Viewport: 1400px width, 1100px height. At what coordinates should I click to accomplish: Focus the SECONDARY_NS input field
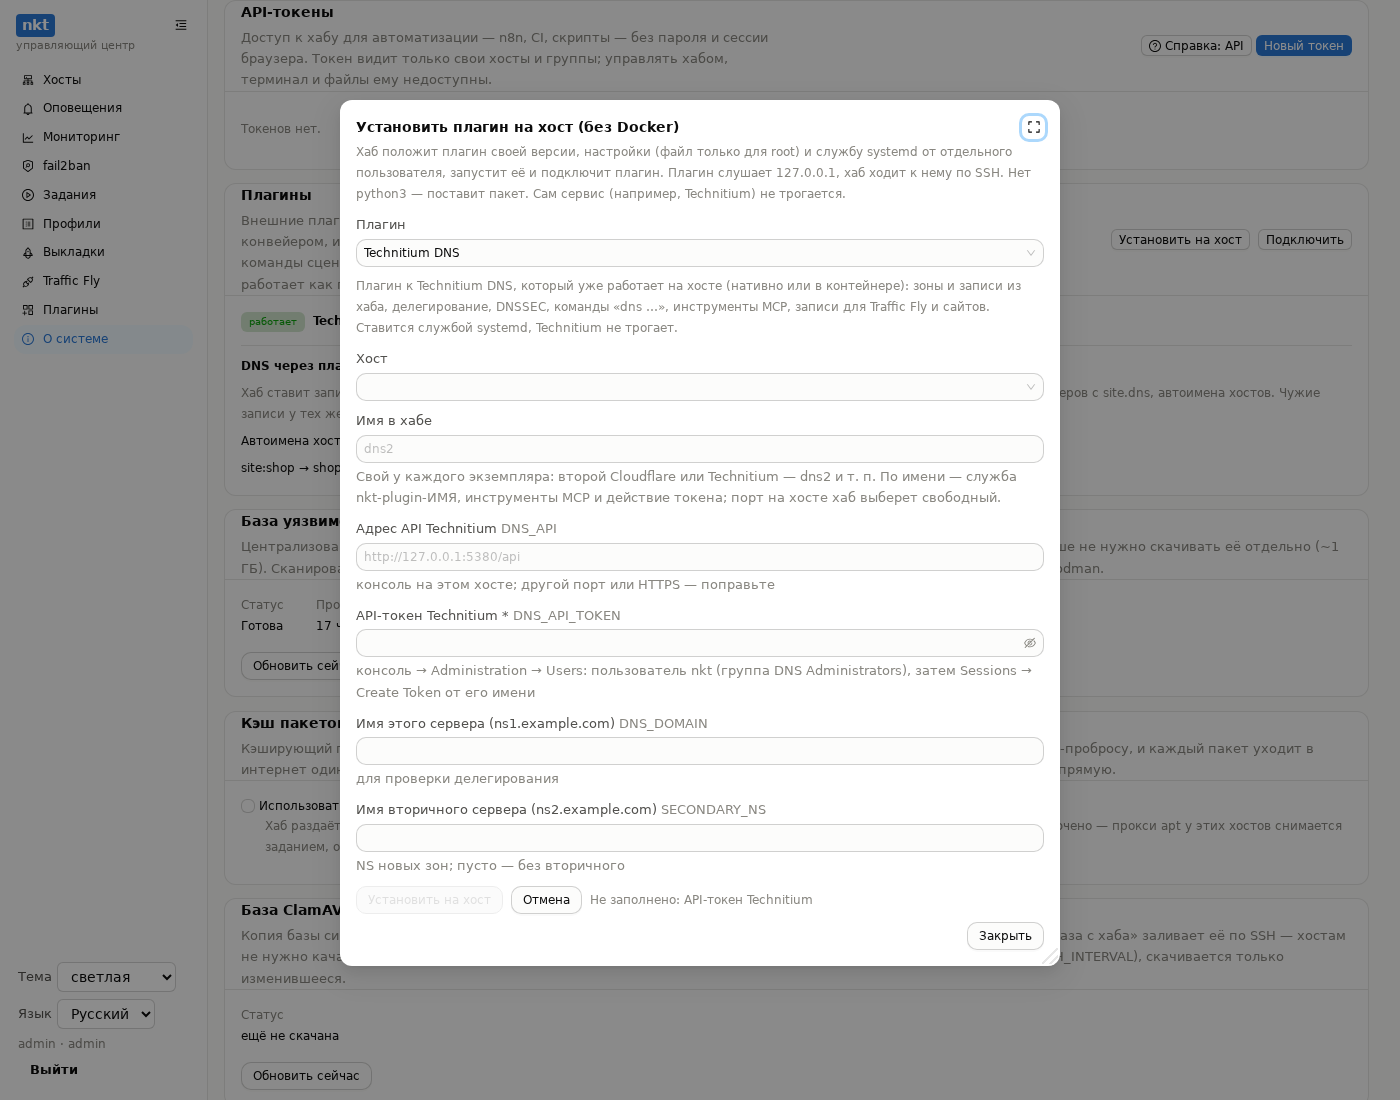[x=700, y=838]
